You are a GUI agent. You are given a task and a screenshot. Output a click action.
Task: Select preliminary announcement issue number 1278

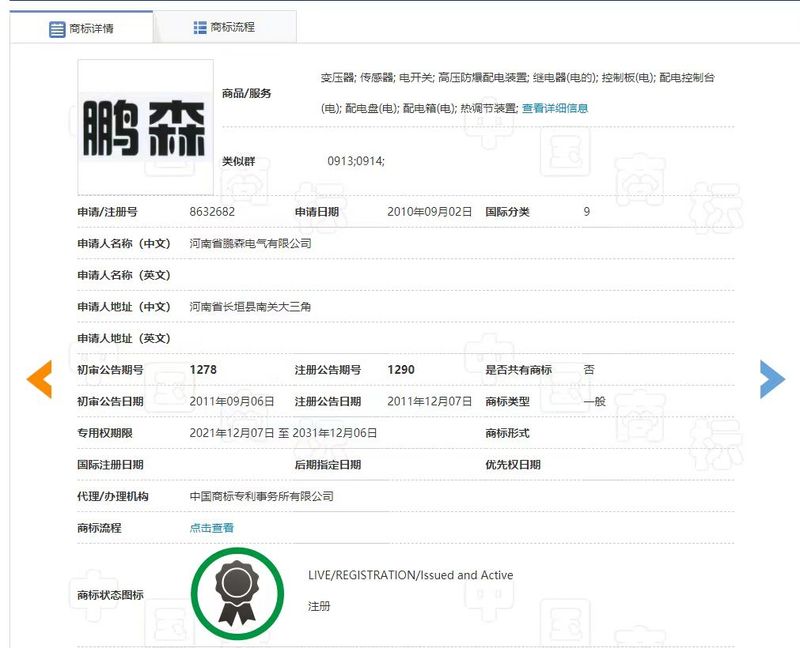click(x=203, y=370)
